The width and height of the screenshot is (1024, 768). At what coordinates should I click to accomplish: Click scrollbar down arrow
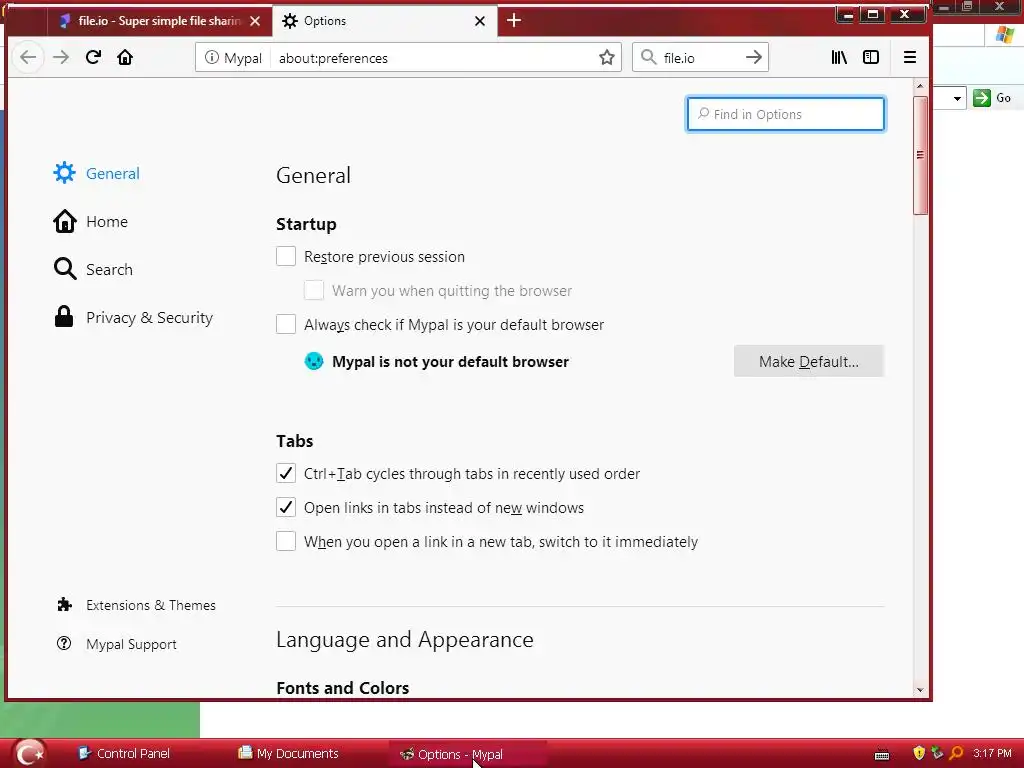point(920,690)
